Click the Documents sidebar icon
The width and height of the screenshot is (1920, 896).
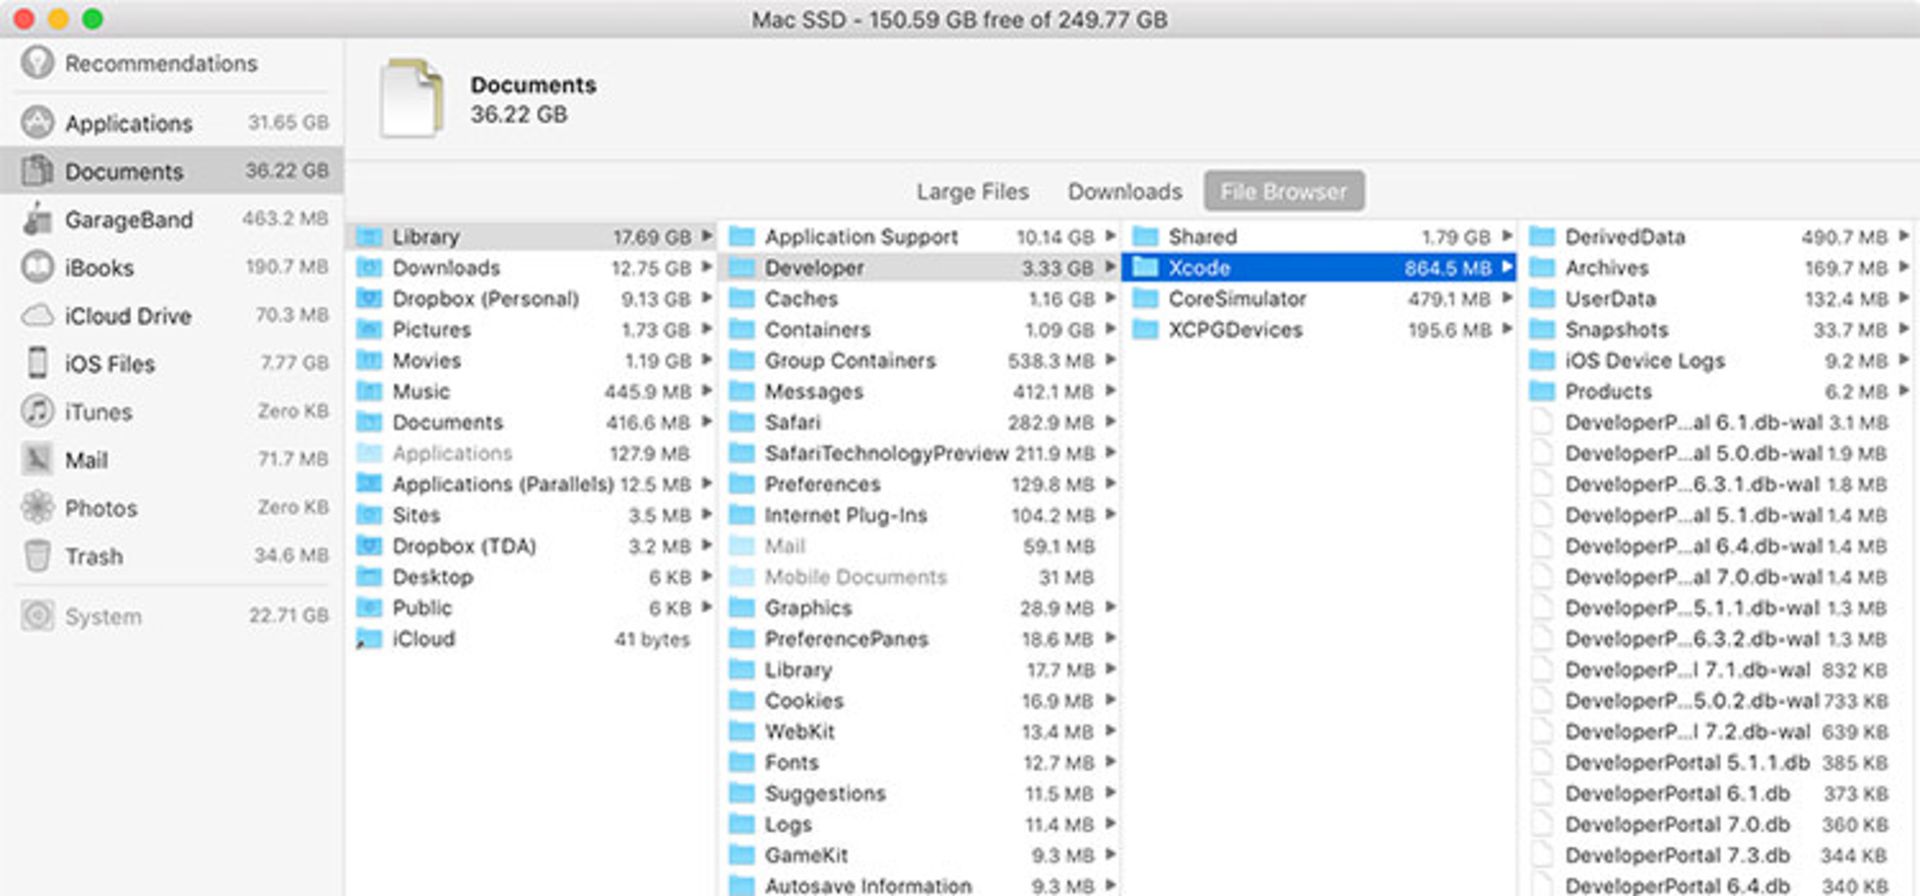point(37,170)
